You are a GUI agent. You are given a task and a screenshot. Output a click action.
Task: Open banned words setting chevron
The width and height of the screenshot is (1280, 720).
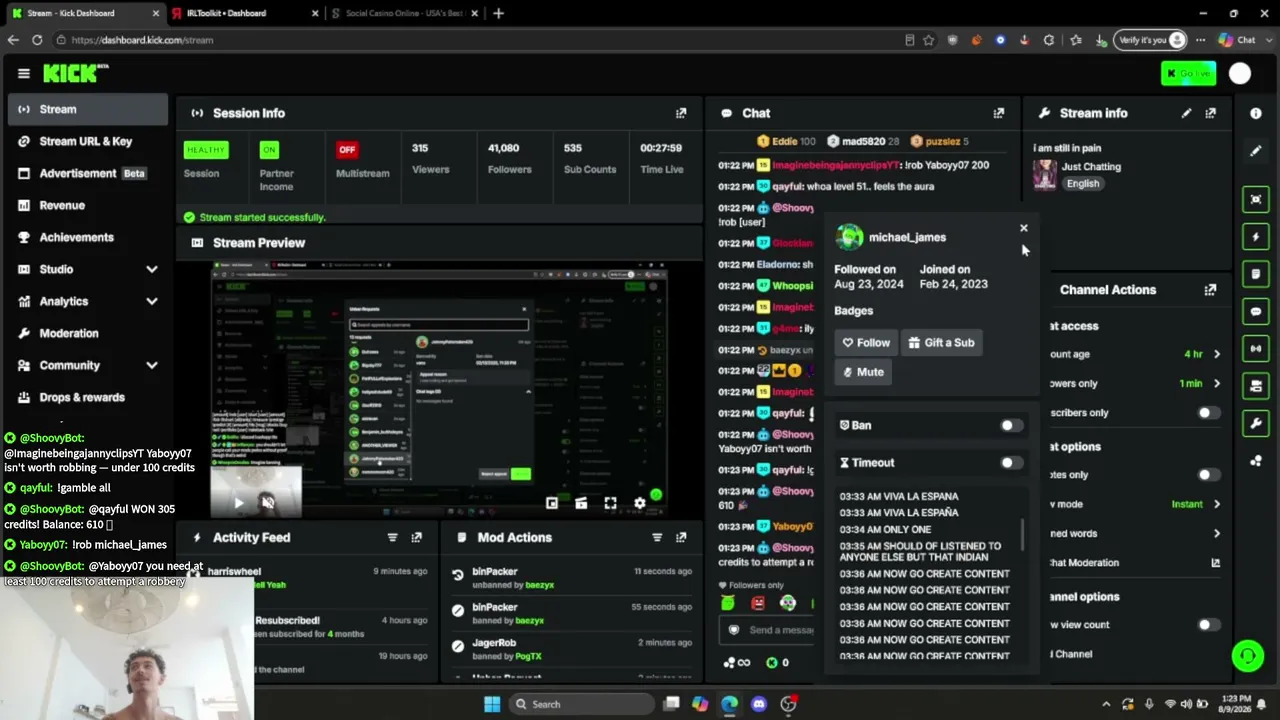click(x=1217, y=534)
